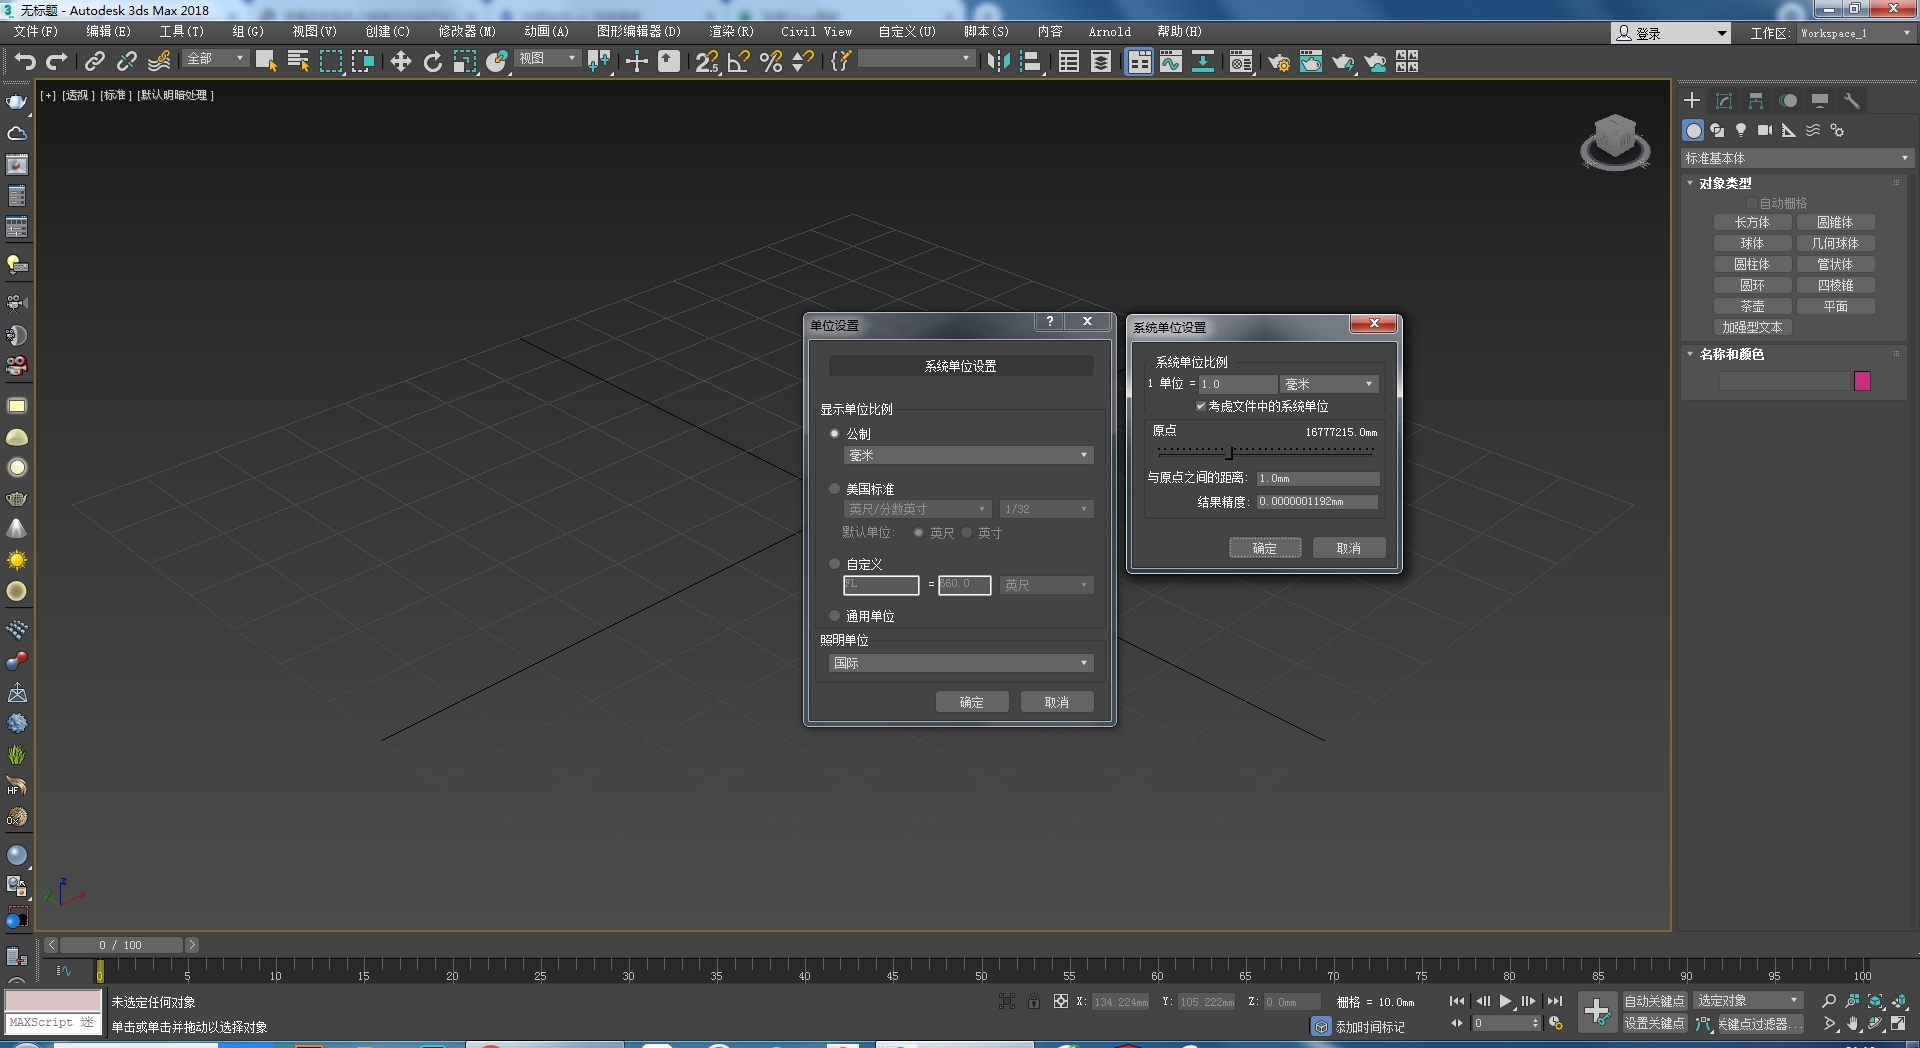
Task: Open the 渲染(R) menu
Action: tap(731, 32)
